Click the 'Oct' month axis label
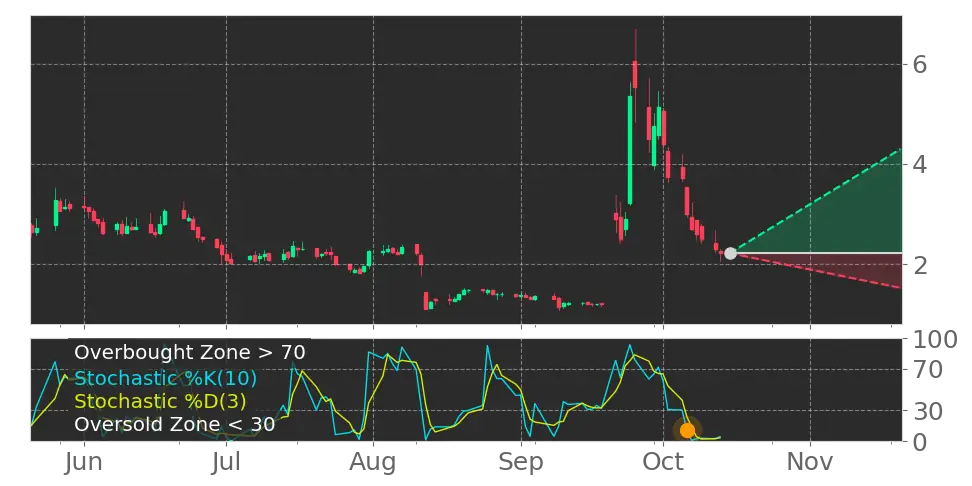This screenshot has height=486, width=972. tap(663, 462)
